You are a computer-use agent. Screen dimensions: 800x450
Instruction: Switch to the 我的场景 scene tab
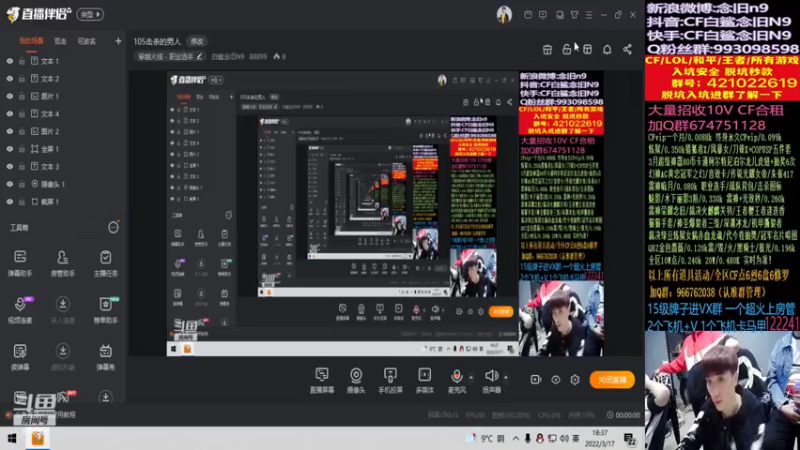[x=31, y=41]
